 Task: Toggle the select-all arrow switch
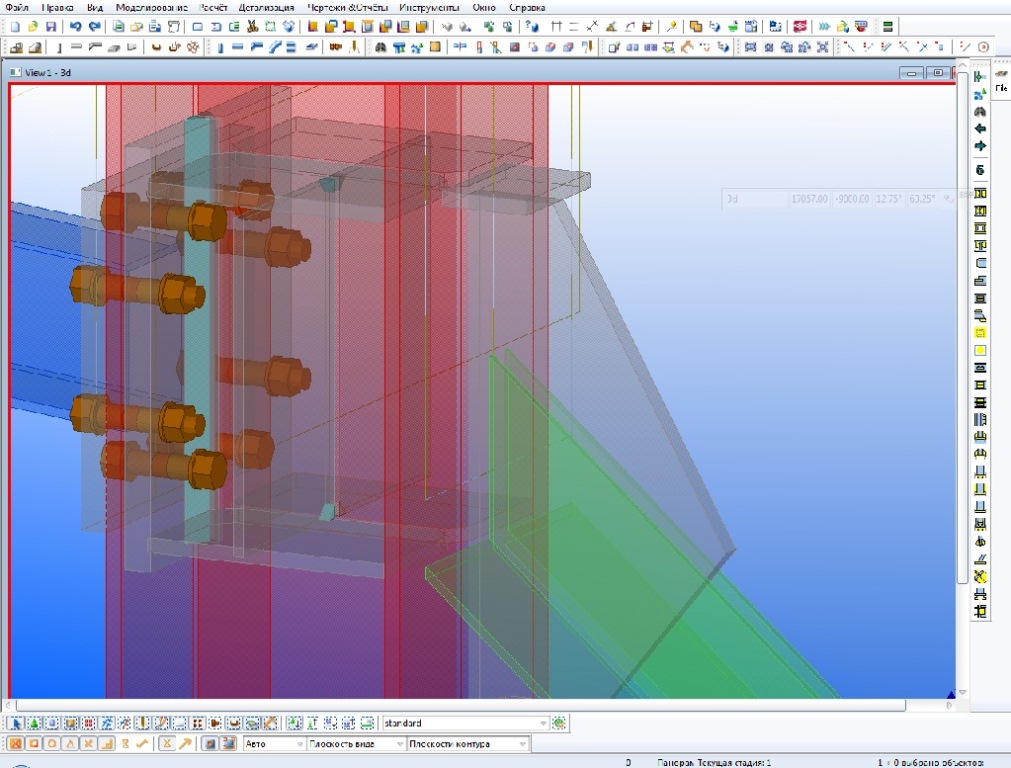click(x=14, y=723)
